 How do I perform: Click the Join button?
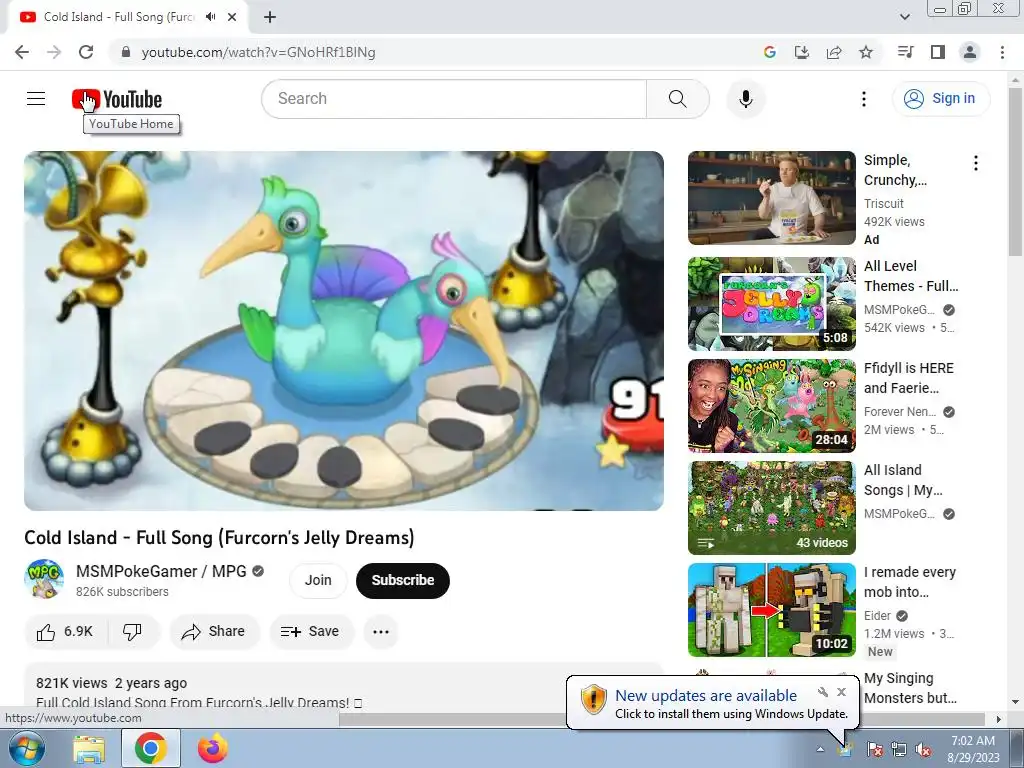tap(318, 580)
